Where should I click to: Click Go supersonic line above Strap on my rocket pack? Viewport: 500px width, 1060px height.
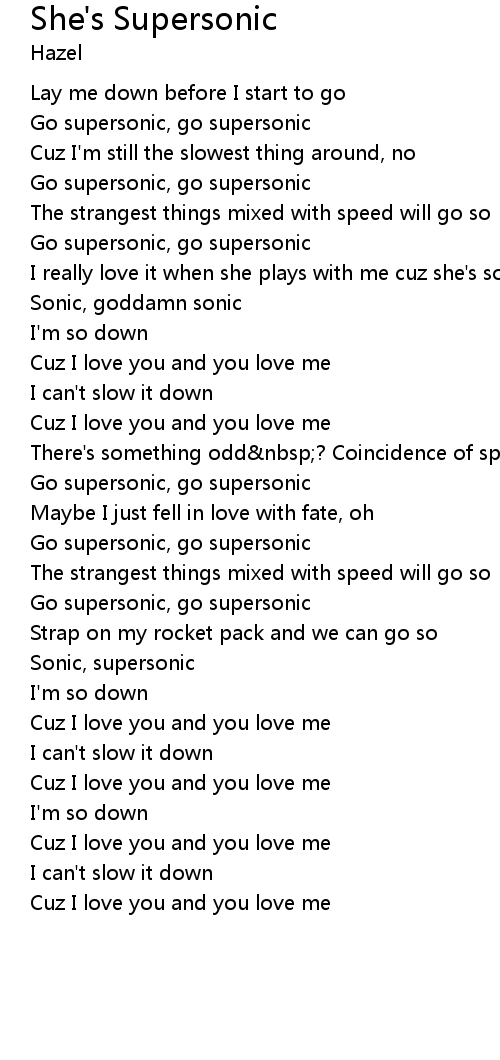coord(171,603)
